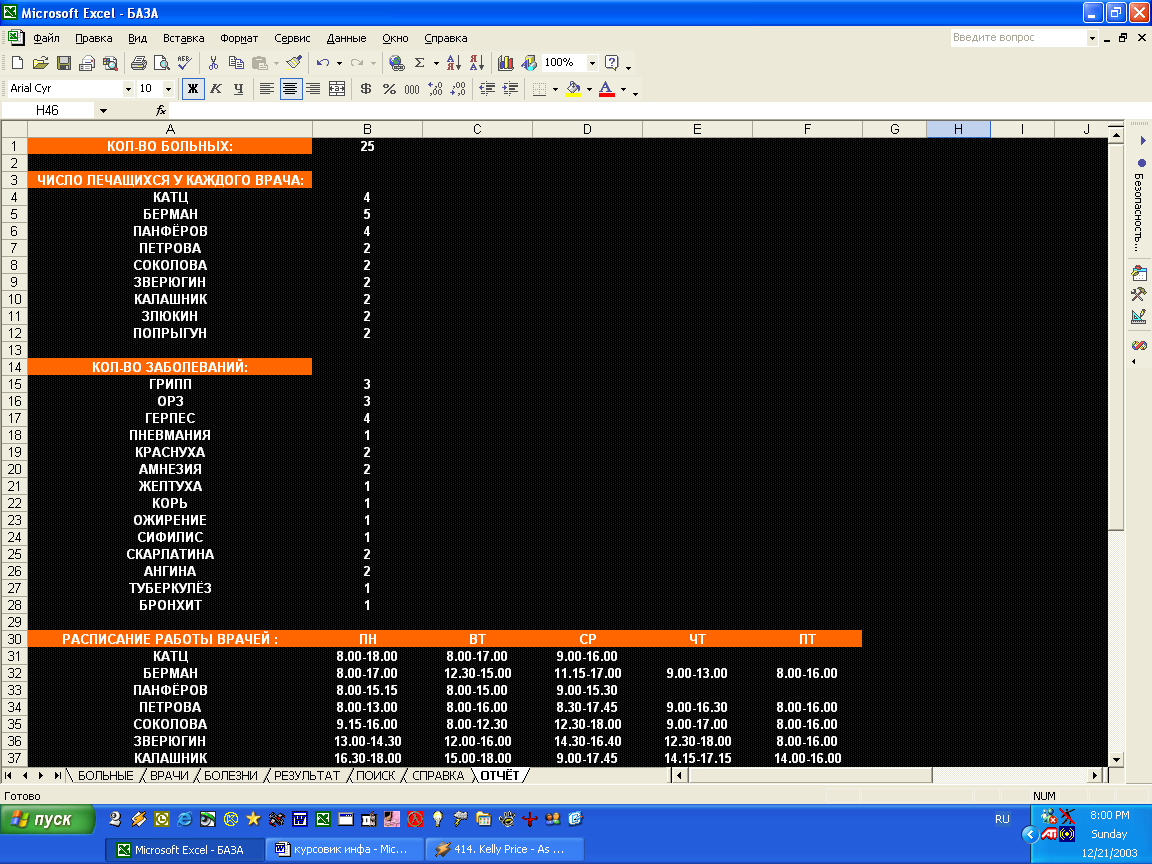Switch to the ПОИСК sheet tab
Image resolution: width=1152 pixels, height=864 pixels.
pyautogui.click(x=375, y=776)
